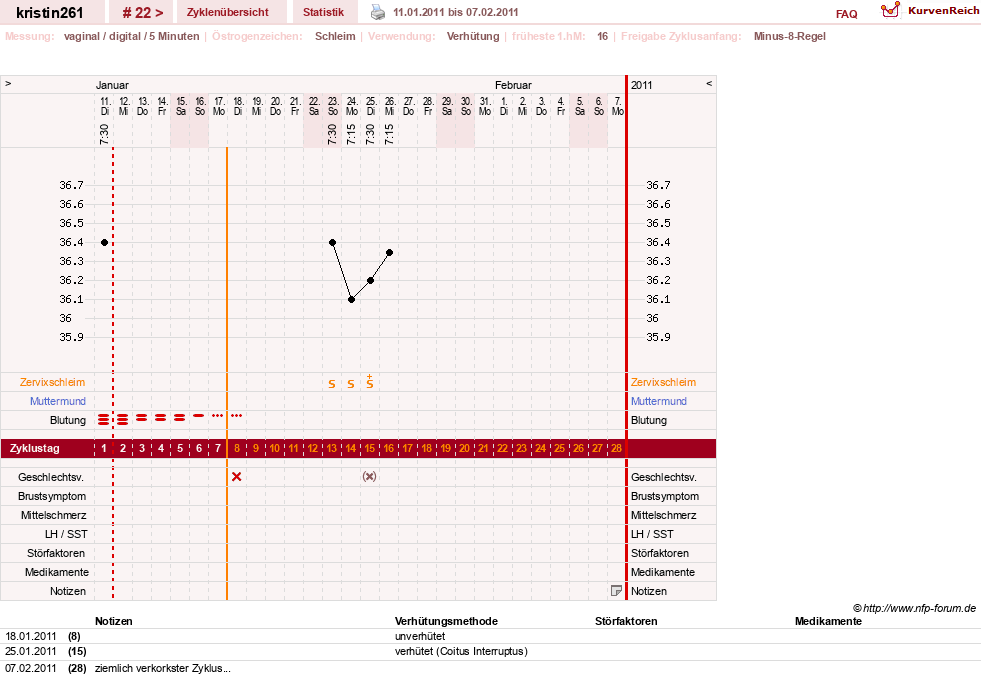Click the left Mittelschmerz row label
This screenshot has height=700, width=981.
[x=53, y=515]
